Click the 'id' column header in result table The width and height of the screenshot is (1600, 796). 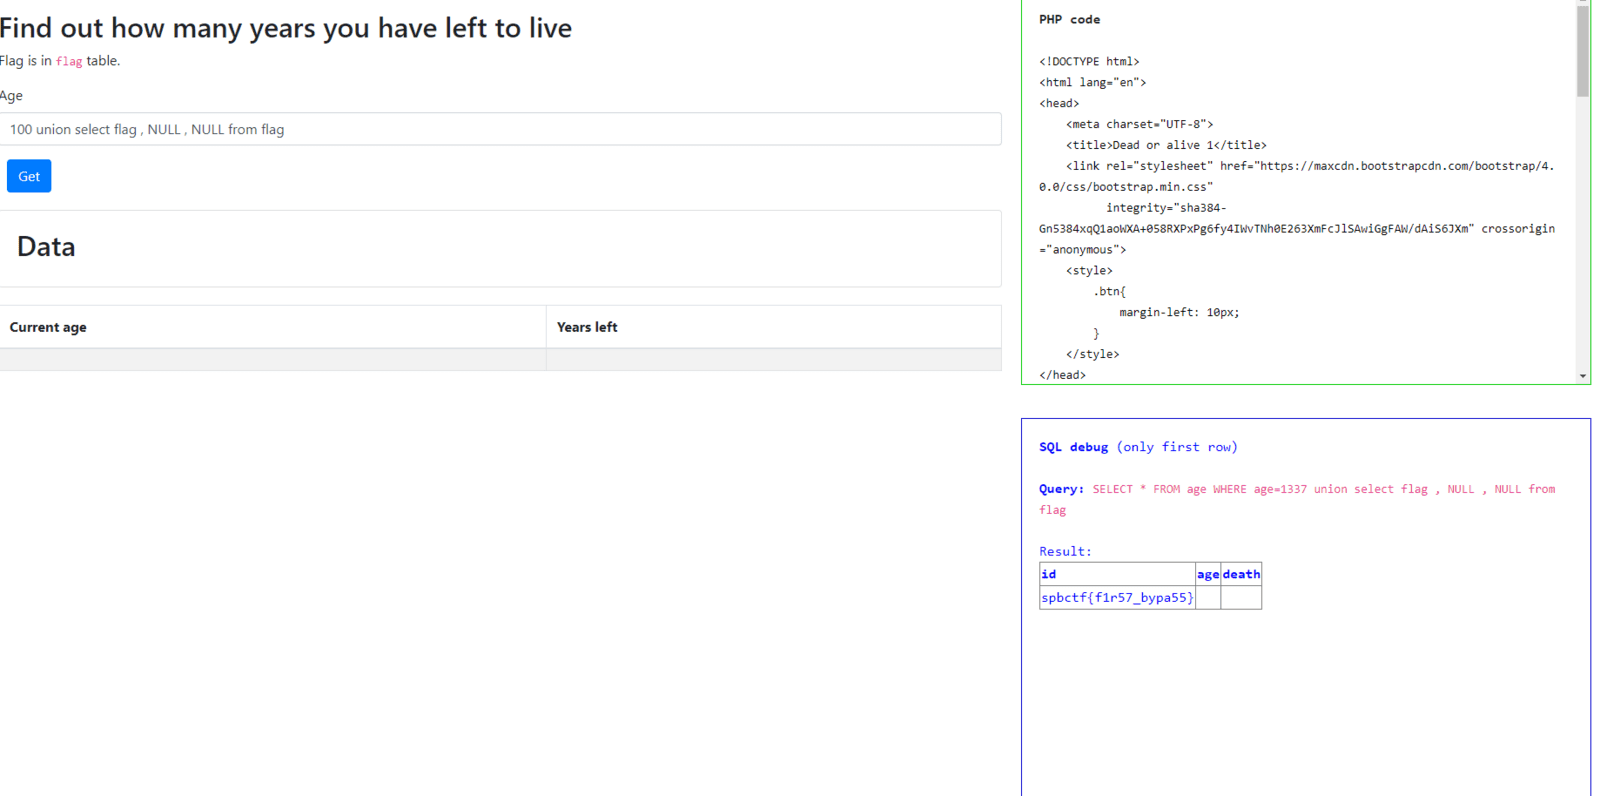[x=1117, y=574]
